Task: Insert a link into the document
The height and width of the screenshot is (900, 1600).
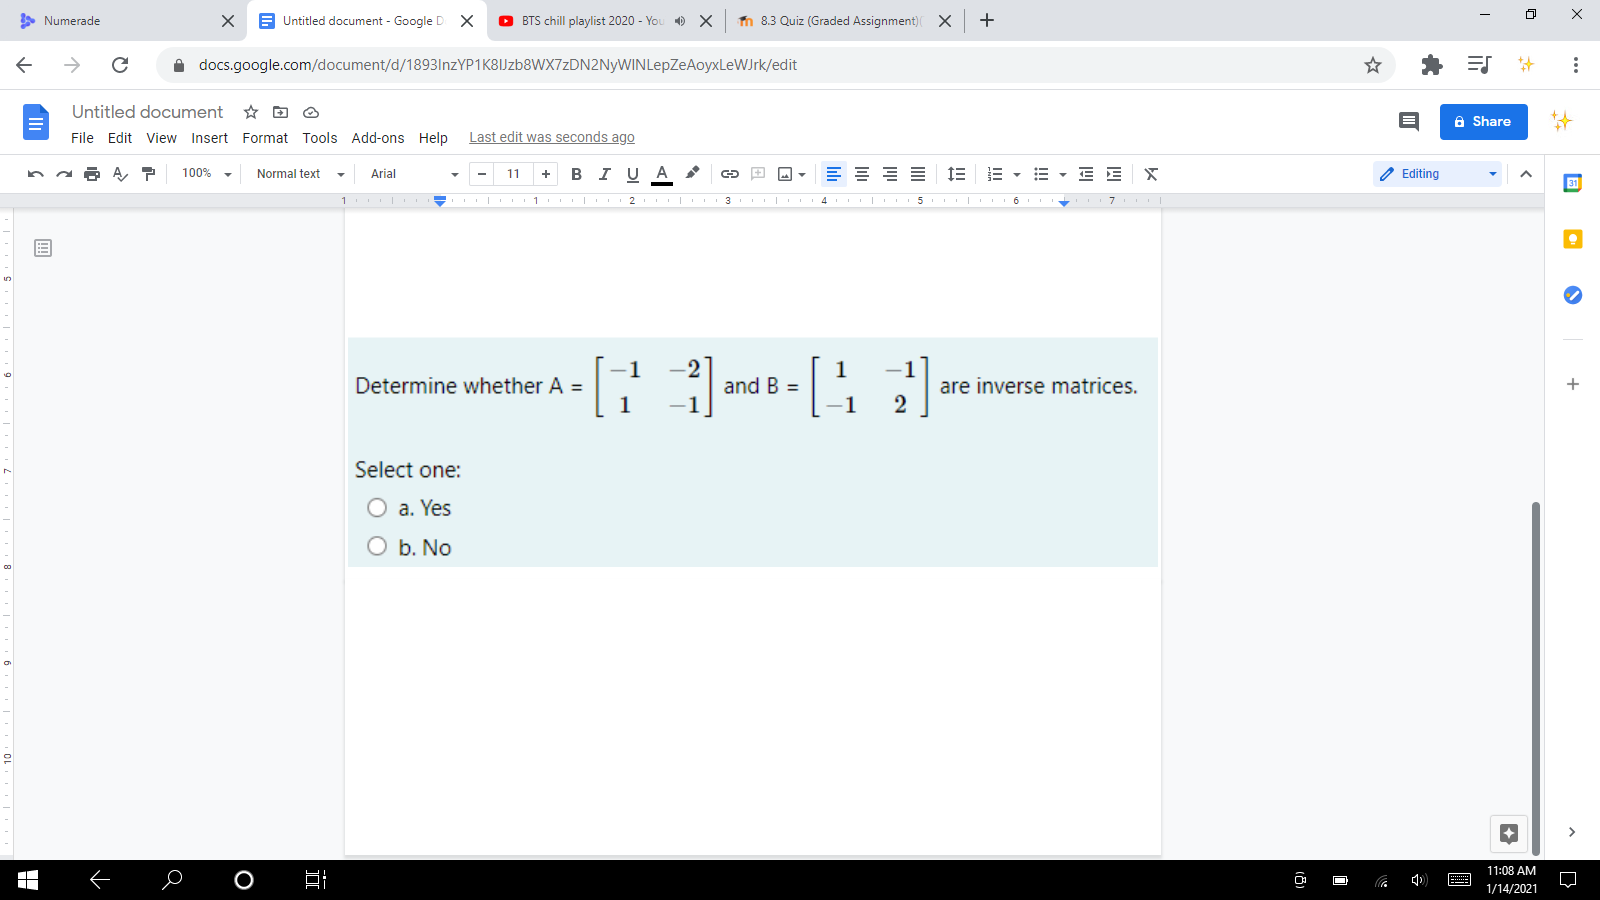Action: pyautogui.click(x=728, y=174)
